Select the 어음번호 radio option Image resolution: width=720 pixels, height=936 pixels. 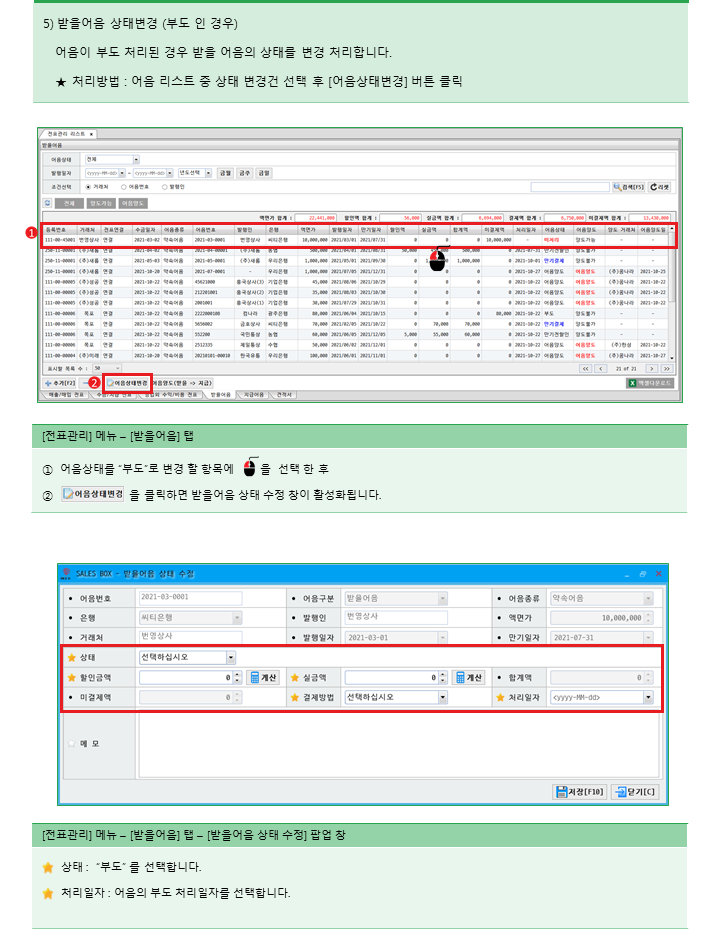pos(124,186)
